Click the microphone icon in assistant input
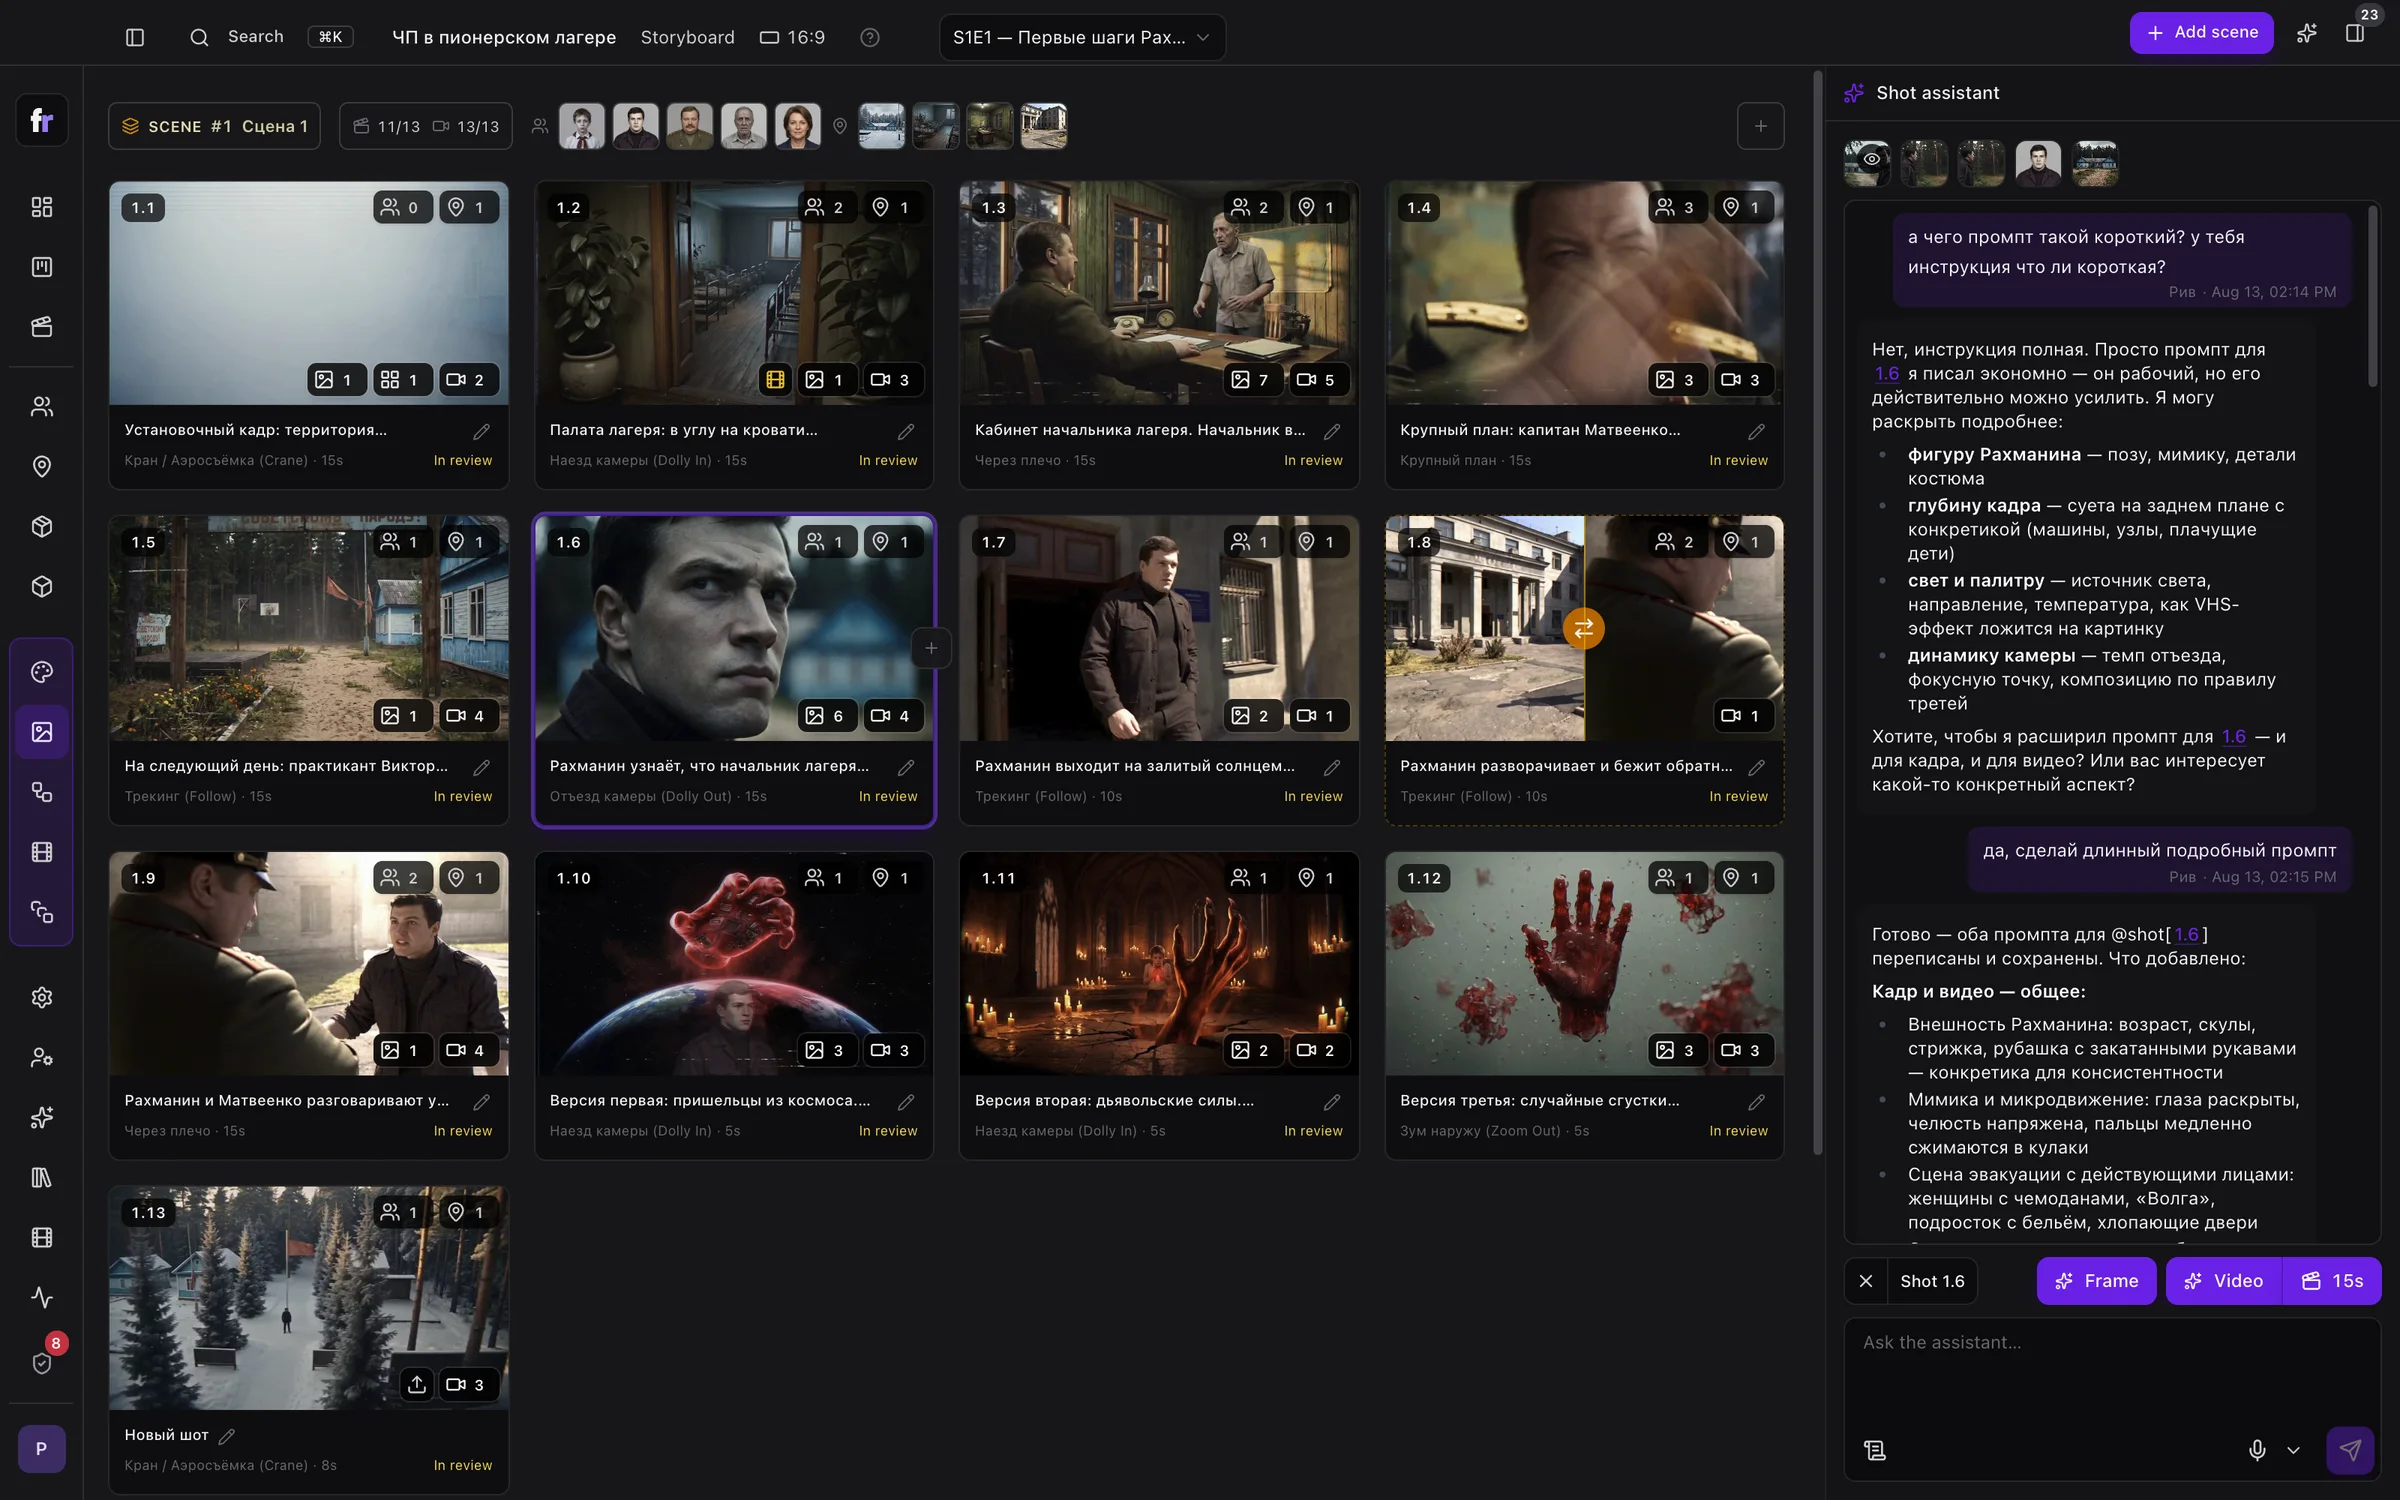 click(2257, 1450)
